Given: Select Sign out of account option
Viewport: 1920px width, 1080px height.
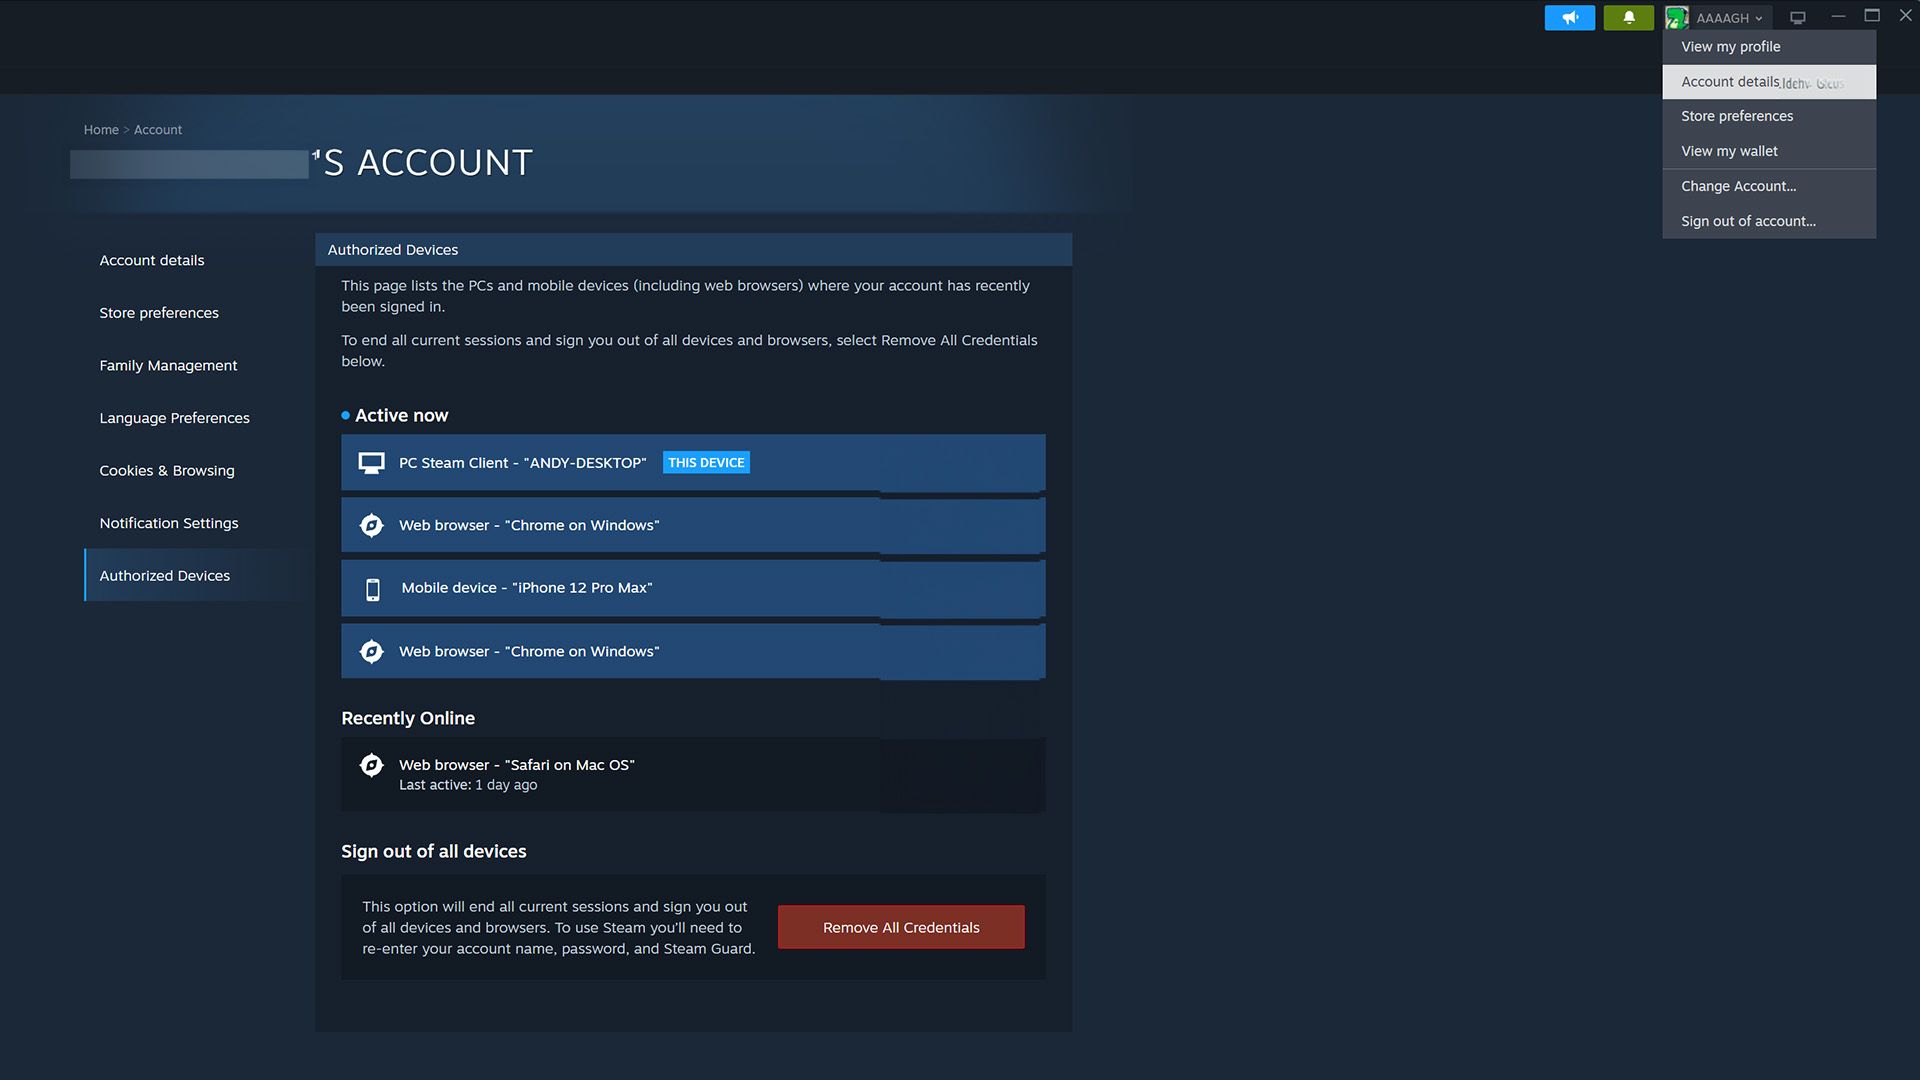Looking at the screenshot, I should tap(1748, 221).
